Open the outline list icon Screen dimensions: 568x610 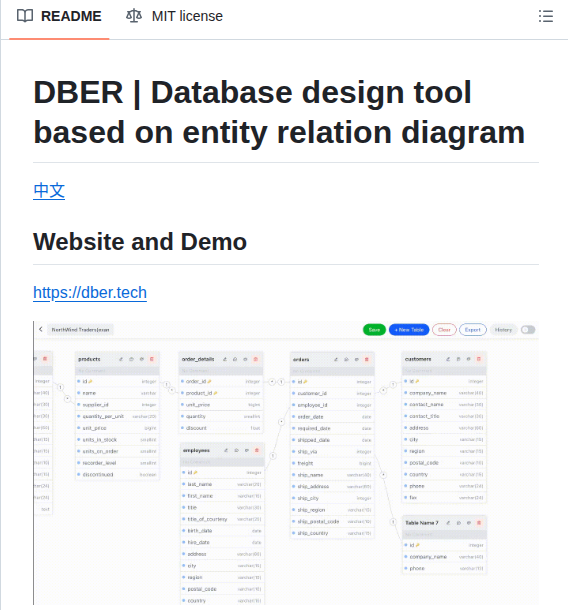click(545, 16)
